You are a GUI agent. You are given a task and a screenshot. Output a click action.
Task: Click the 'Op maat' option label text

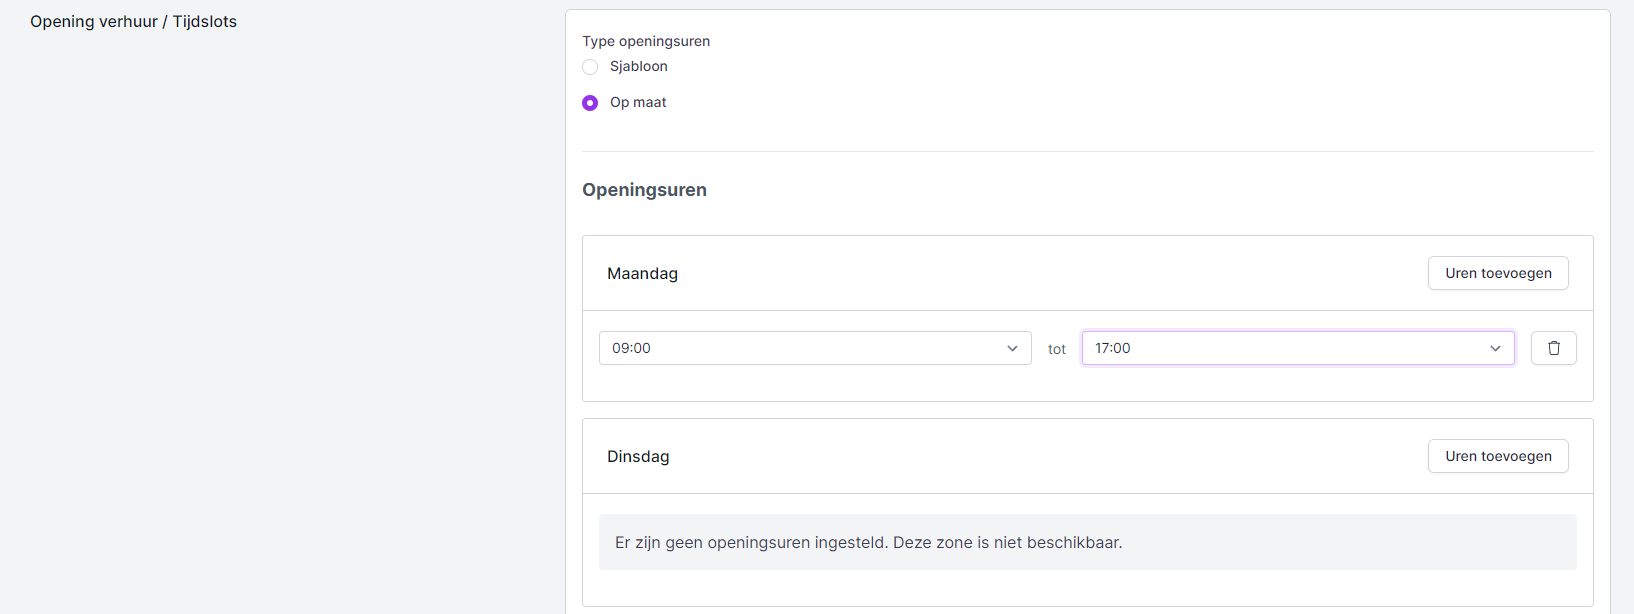tap(638, 102)
